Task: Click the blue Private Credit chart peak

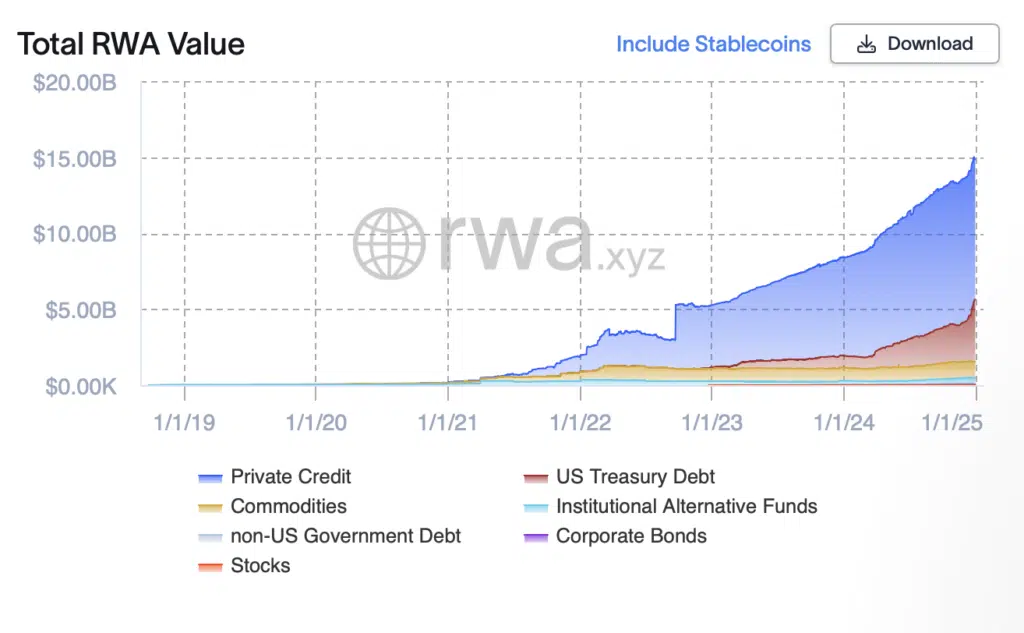Action: pyautogui.click(x=973, y=160)
